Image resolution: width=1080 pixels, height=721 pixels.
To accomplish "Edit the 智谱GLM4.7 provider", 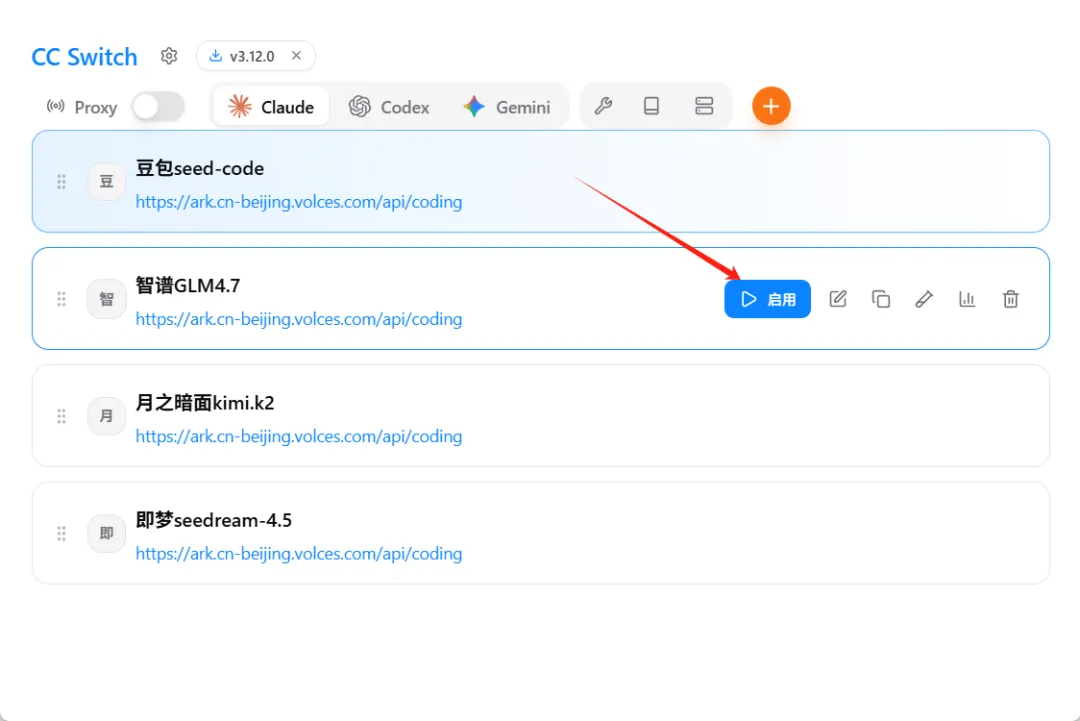I will 838,299.
